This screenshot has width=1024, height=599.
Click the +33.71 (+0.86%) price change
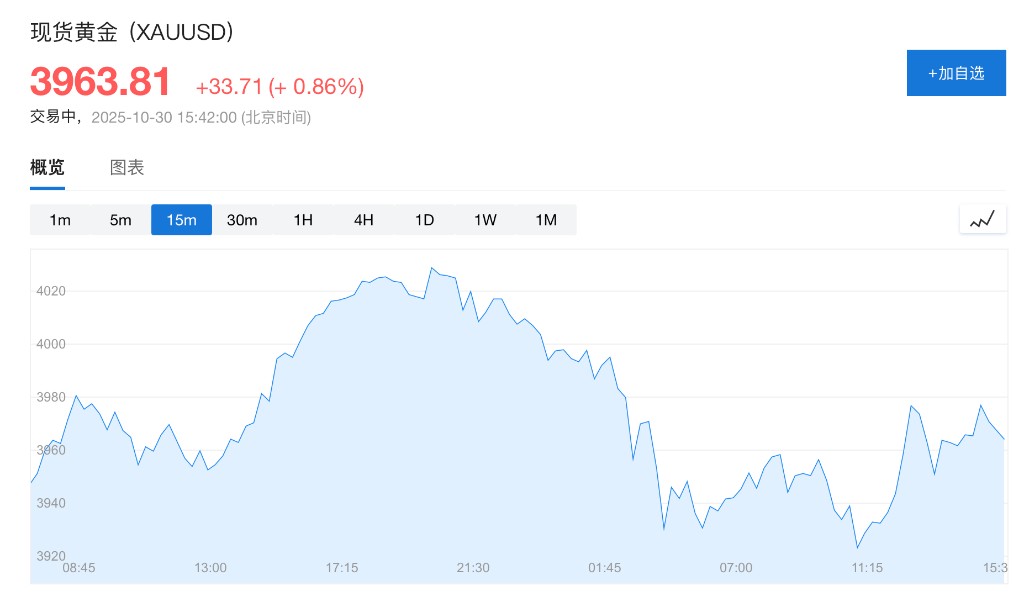pos(280,87)
